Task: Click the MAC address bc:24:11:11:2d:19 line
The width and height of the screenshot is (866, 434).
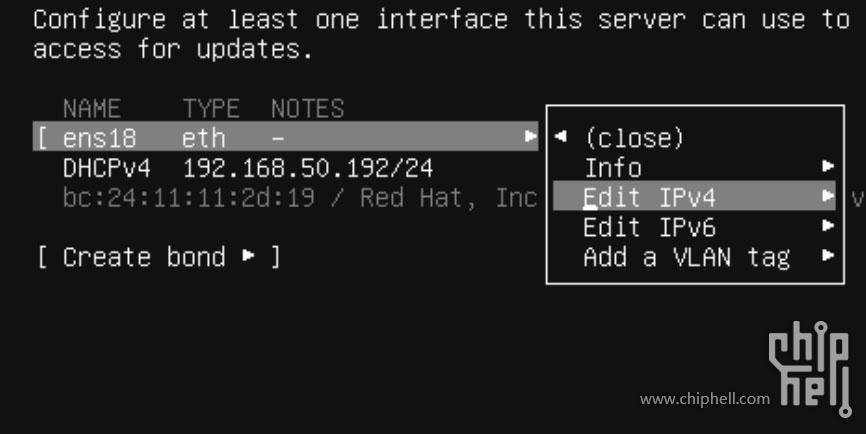Action: [x=188, y=198]
